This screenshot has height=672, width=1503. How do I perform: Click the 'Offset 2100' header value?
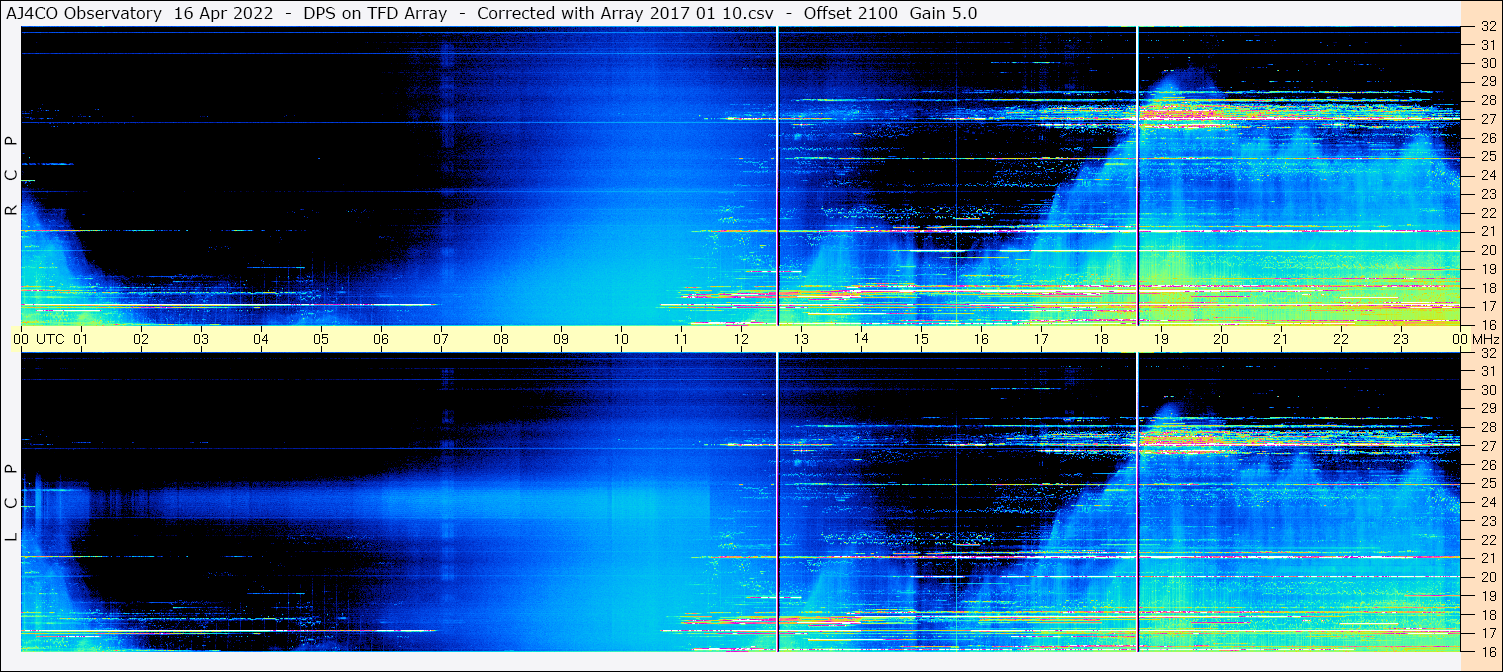click(851, 13)
